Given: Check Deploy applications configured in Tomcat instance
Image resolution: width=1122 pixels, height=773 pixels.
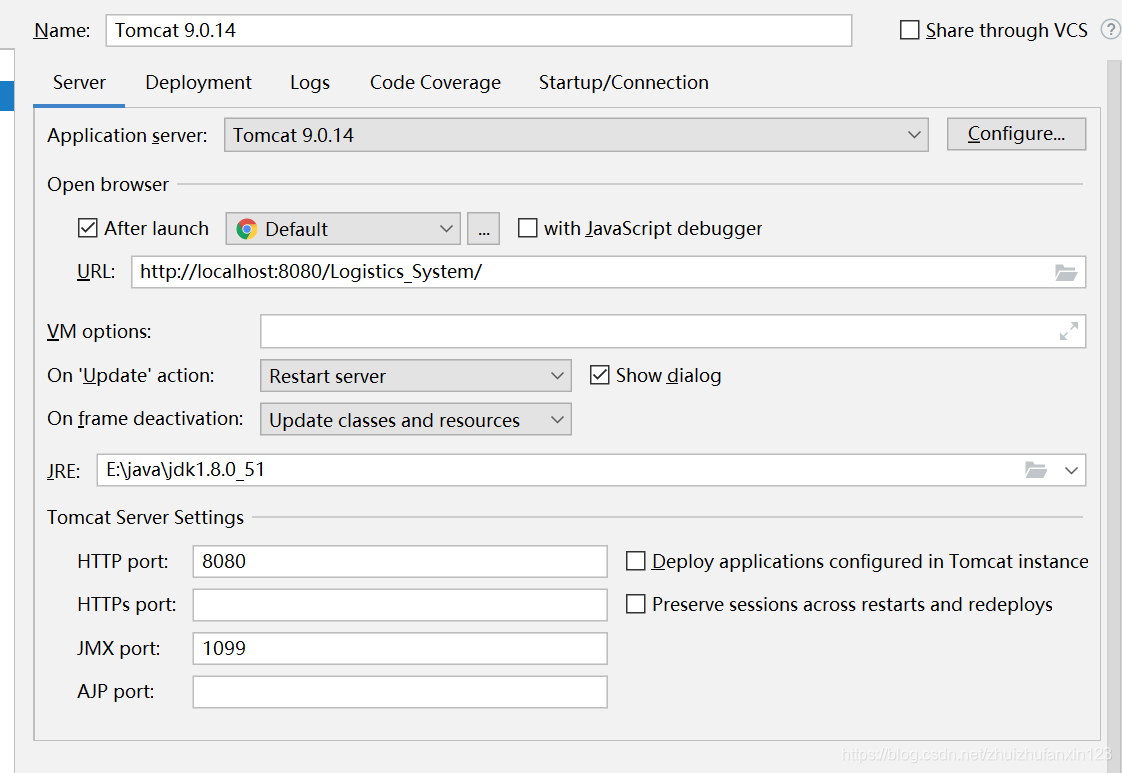Looking at the screenshot, I should pos(635,561).
